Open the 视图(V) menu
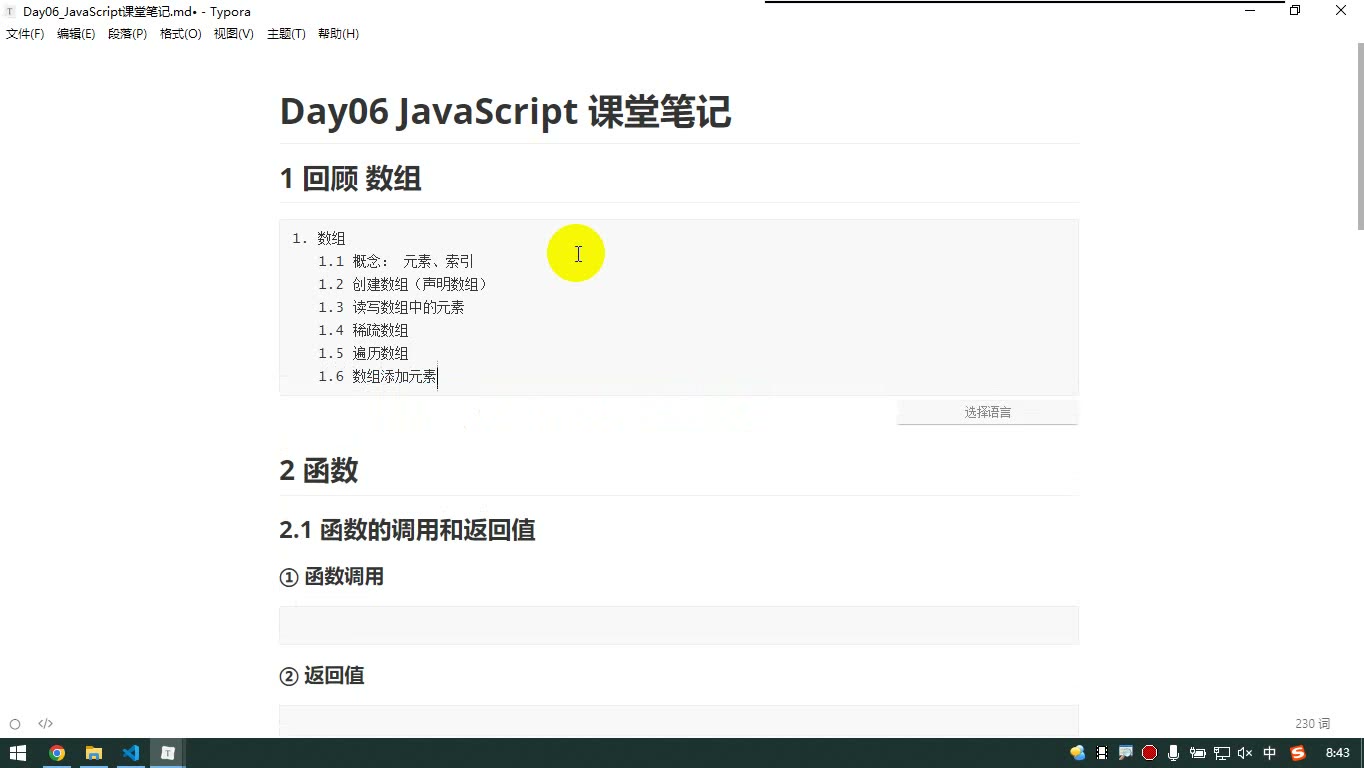 click(x=234, y=34)
